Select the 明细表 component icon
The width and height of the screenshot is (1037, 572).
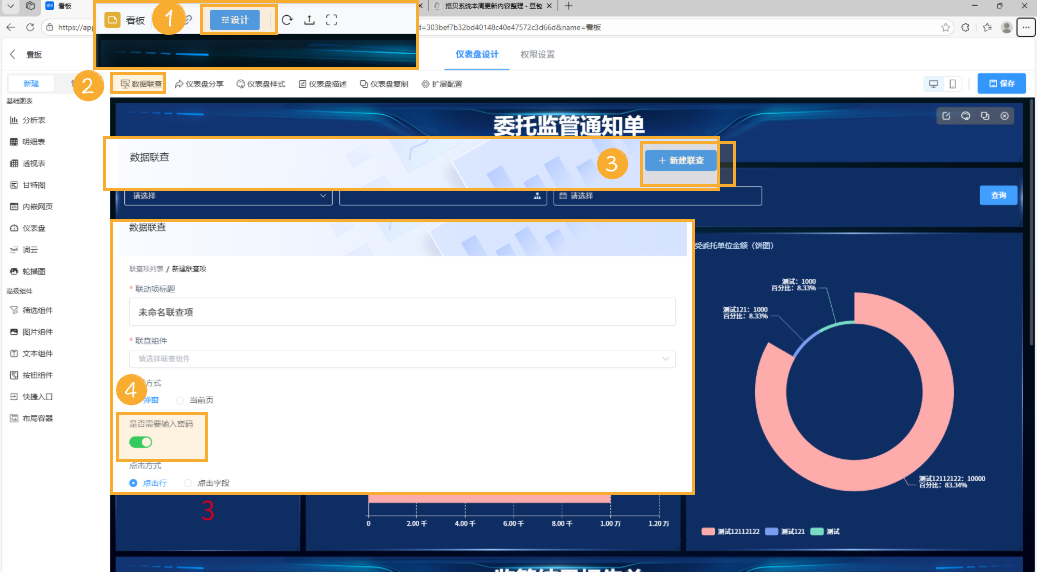pyautogui.click(x=14, y=142)
